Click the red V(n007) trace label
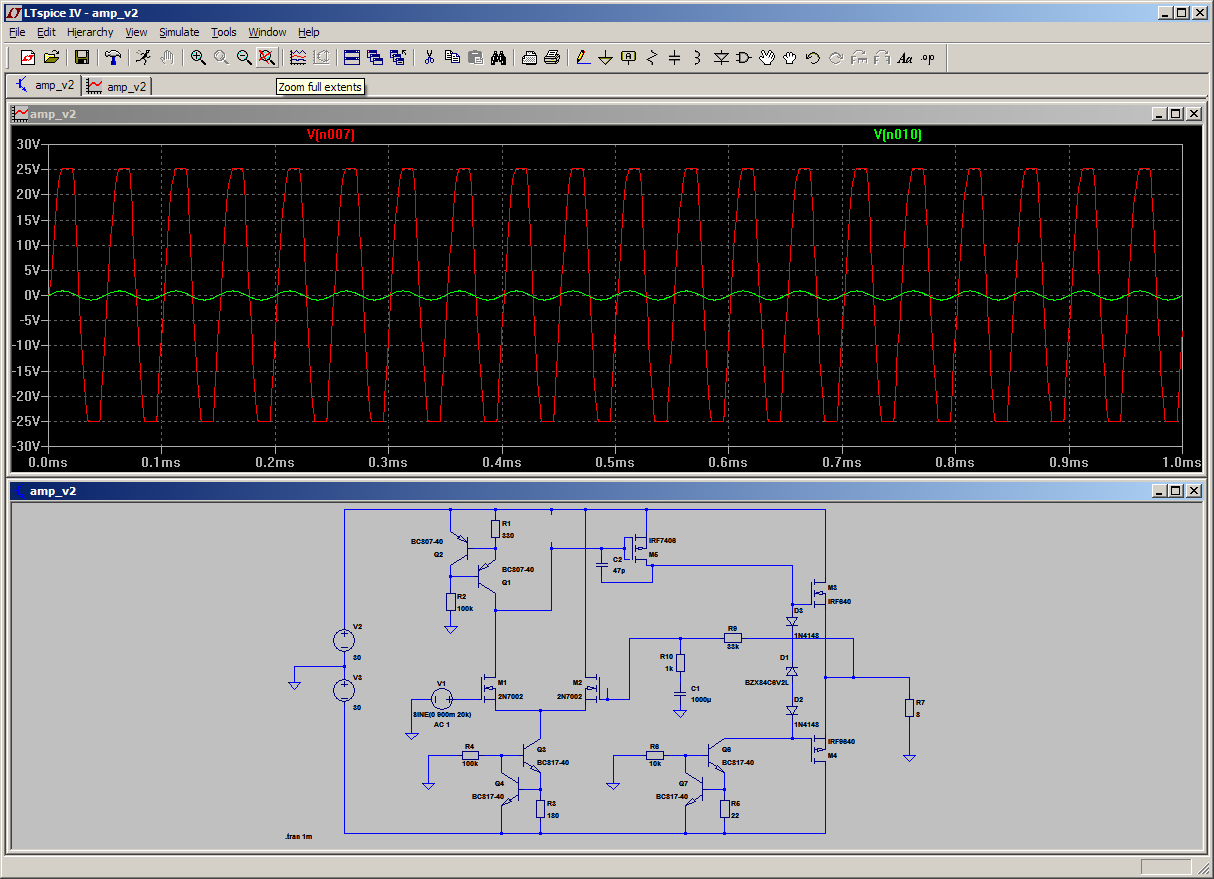Screen dimensions: 1214x879 tap(330, 134)
